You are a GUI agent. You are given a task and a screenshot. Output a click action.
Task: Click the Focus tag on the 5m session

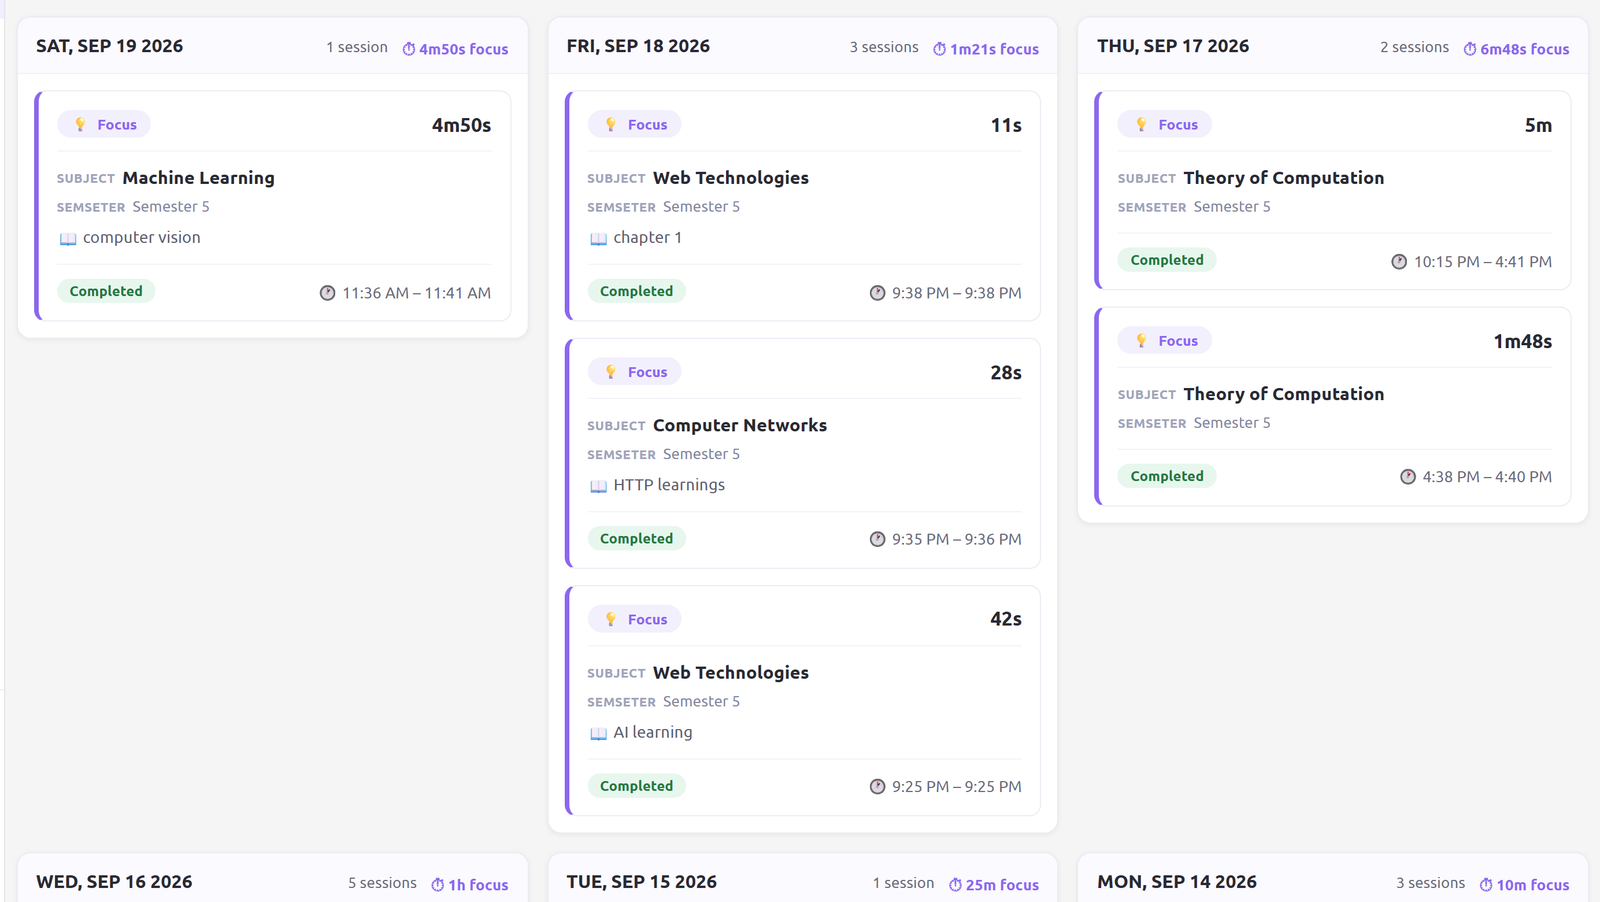point(1165,124)
